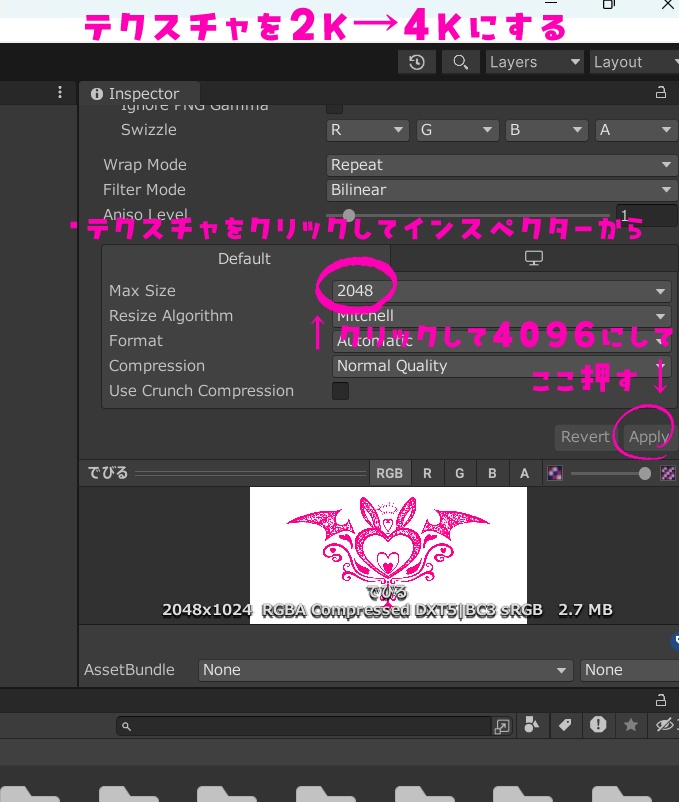
Task: Open the Compression Normal Quality dropdown
Action: (501, 366)
